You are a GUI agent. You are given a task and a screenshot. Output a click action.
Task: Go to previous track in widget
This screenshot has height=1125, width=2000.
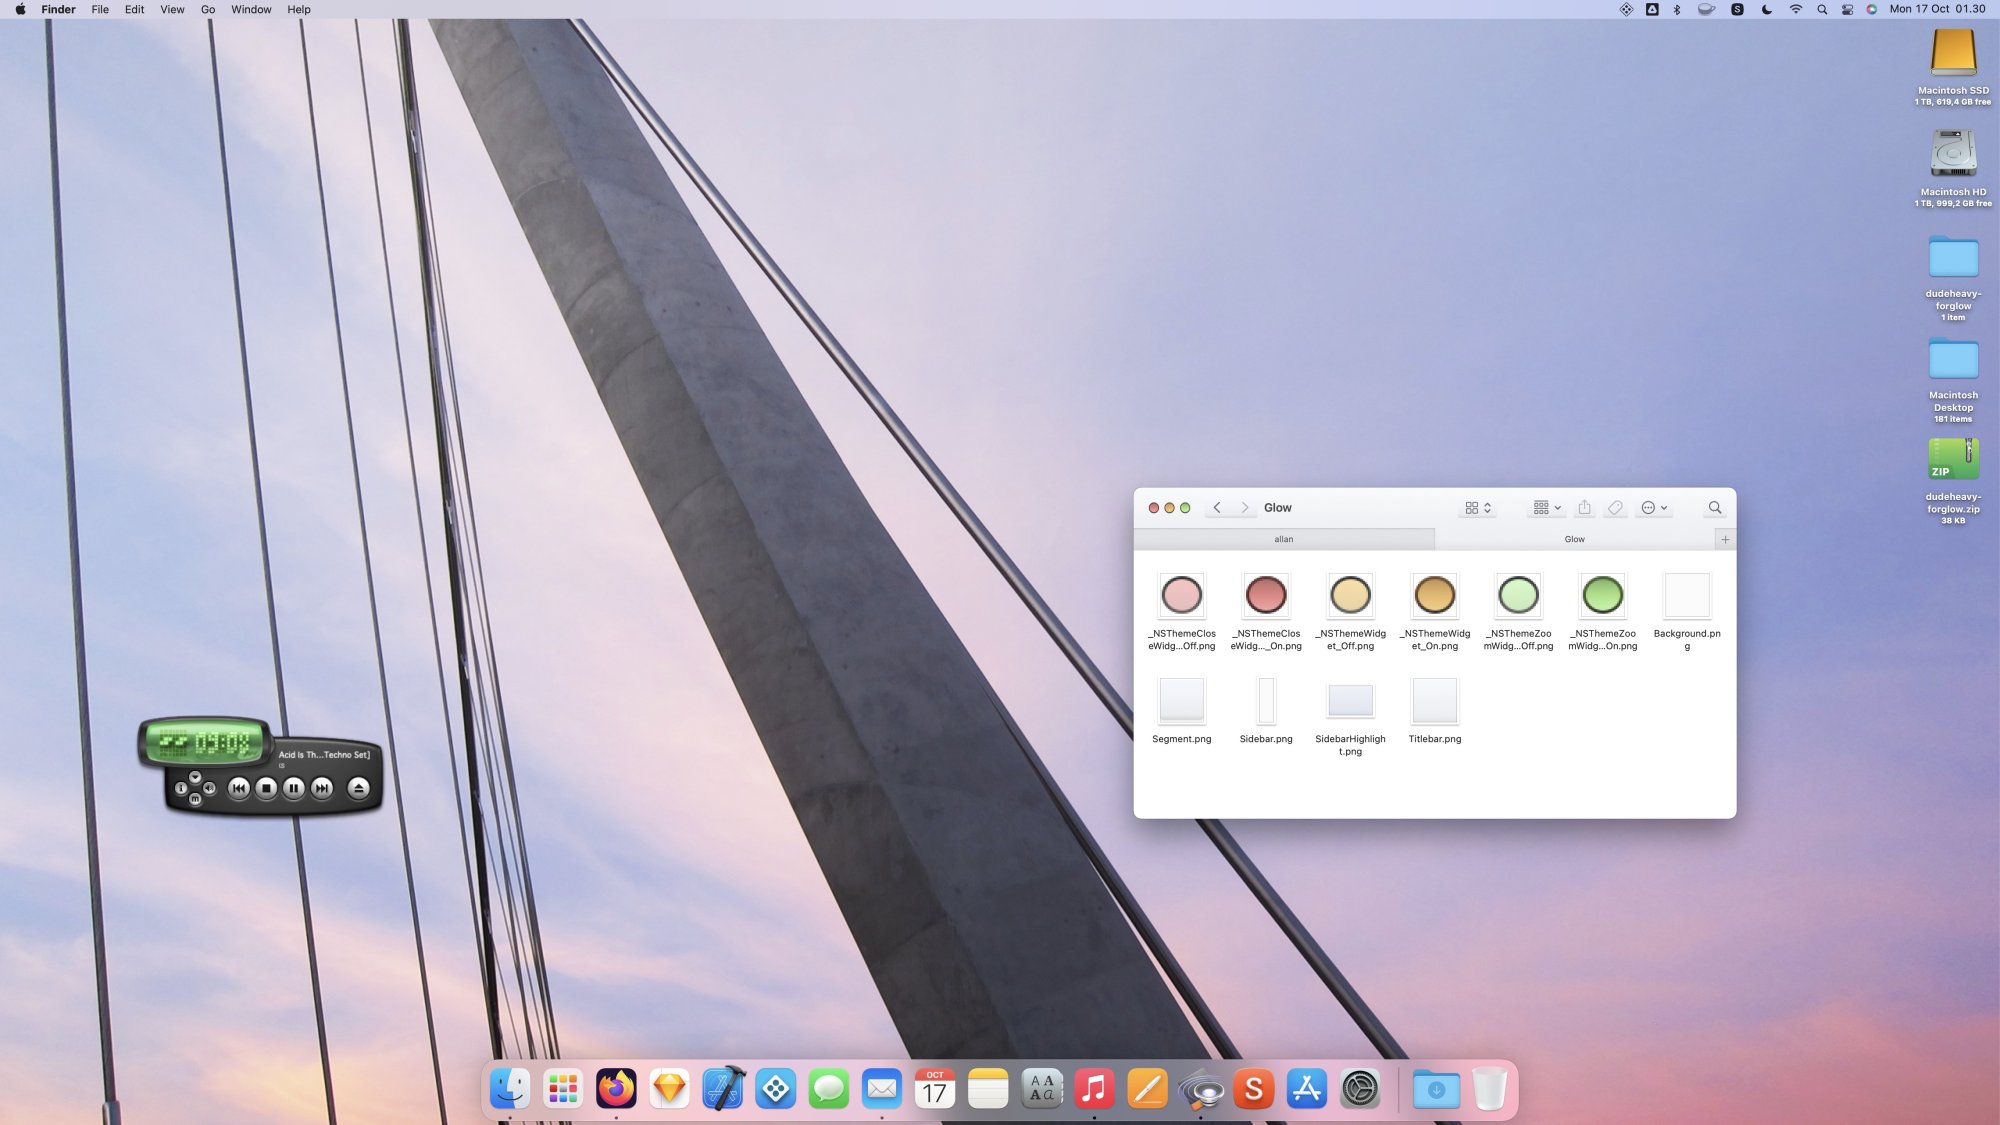coord(238,788)
